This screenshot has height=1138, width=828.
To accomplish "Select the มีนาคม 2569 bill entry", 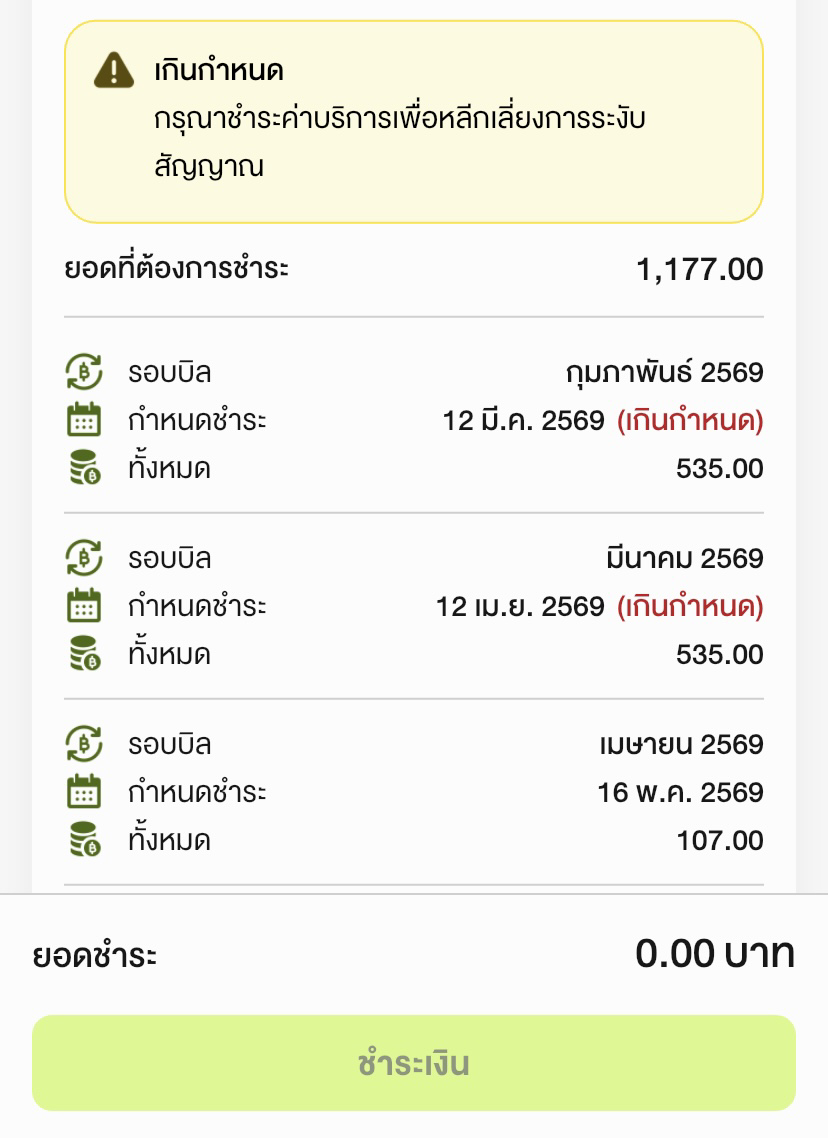I will [414, 605].
